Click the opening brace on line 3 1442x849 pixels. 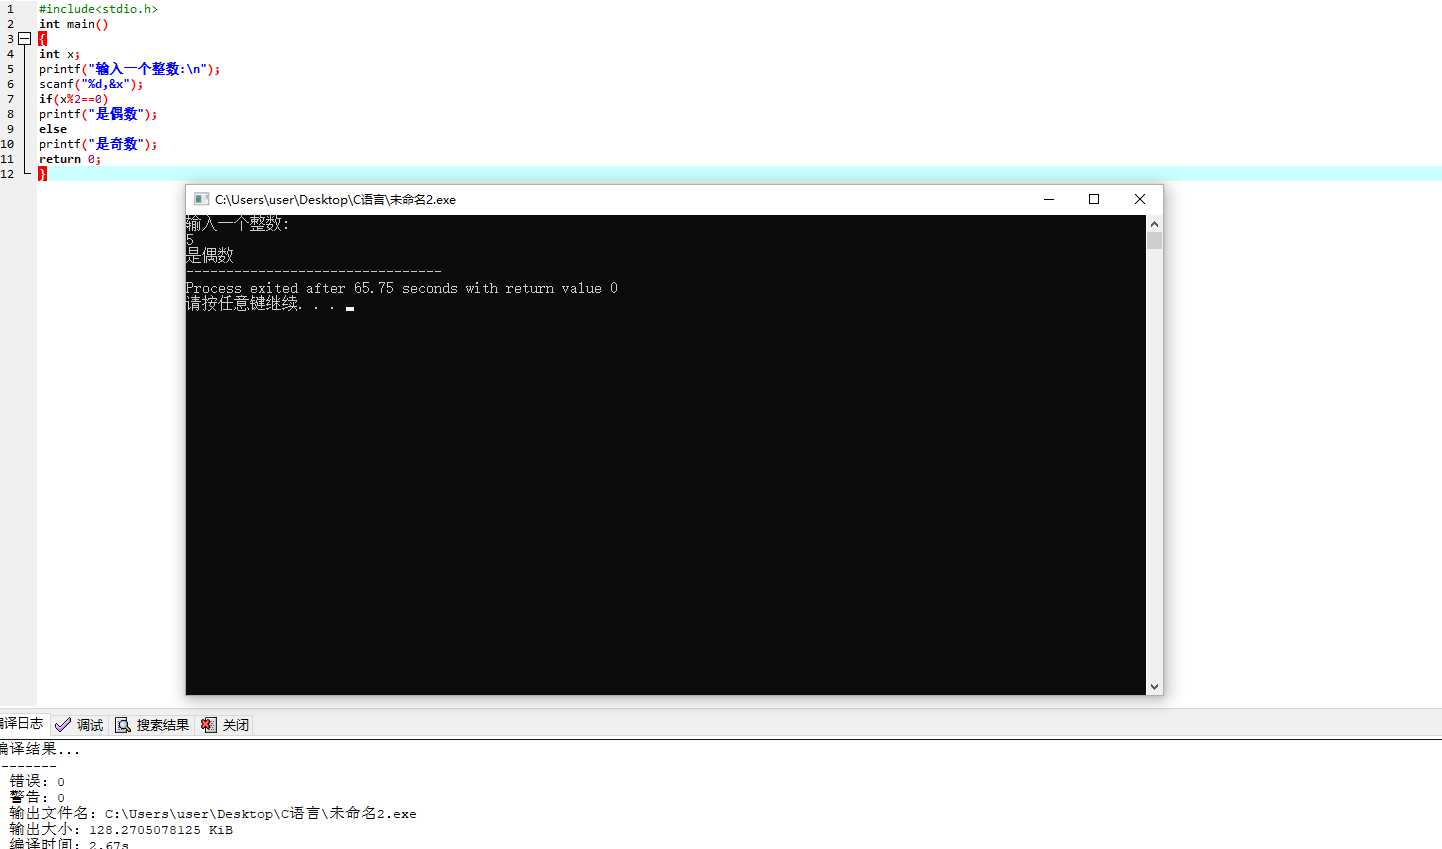pos(42,39)
